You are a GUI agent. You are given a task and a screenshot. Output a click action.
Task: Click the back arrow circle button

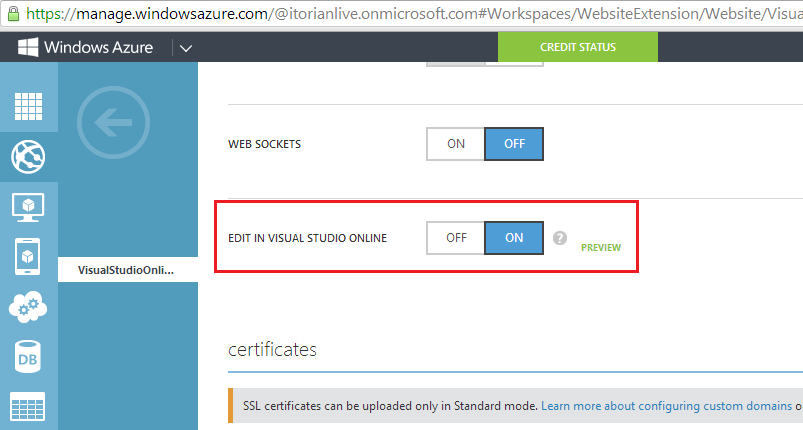(113, 122)
